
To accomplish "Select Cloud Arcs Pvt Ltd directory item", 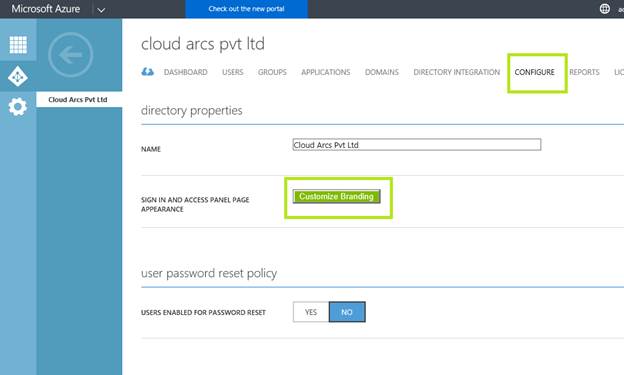I will pyautogui.click(x=79, y=100).
